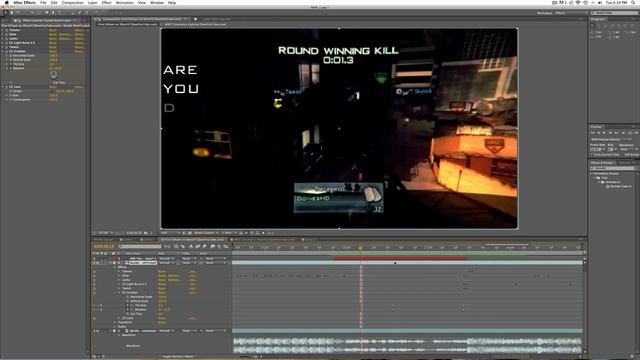Toggle the Cut Tiles checkbox in Effect Controls
640x360 pixels.
point(51,82)
